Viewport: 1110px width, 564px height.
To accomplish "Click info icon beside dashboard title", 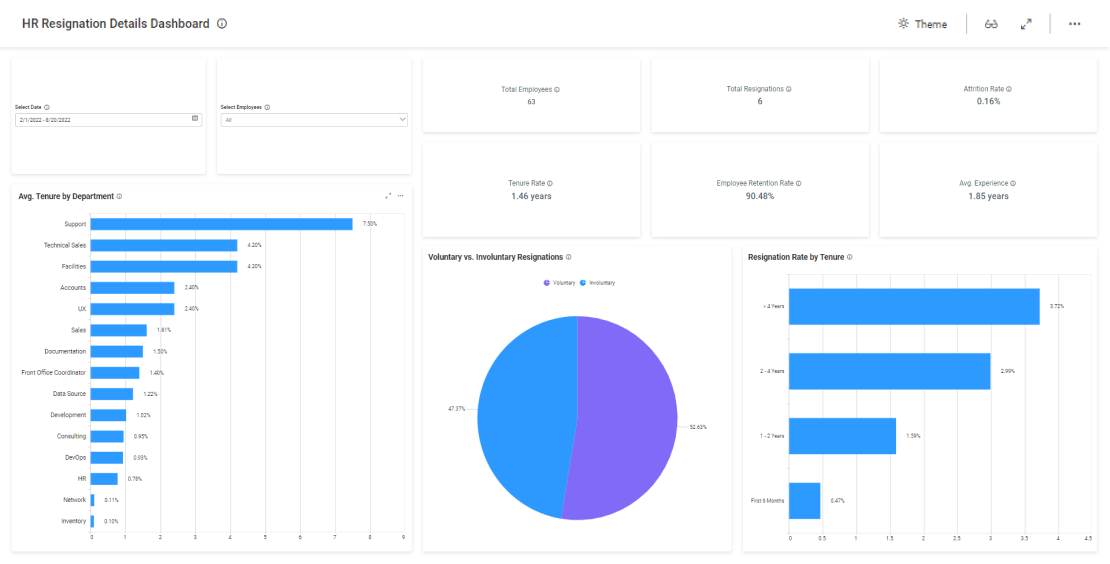I will pyautogui.click(x=222, y=24).
